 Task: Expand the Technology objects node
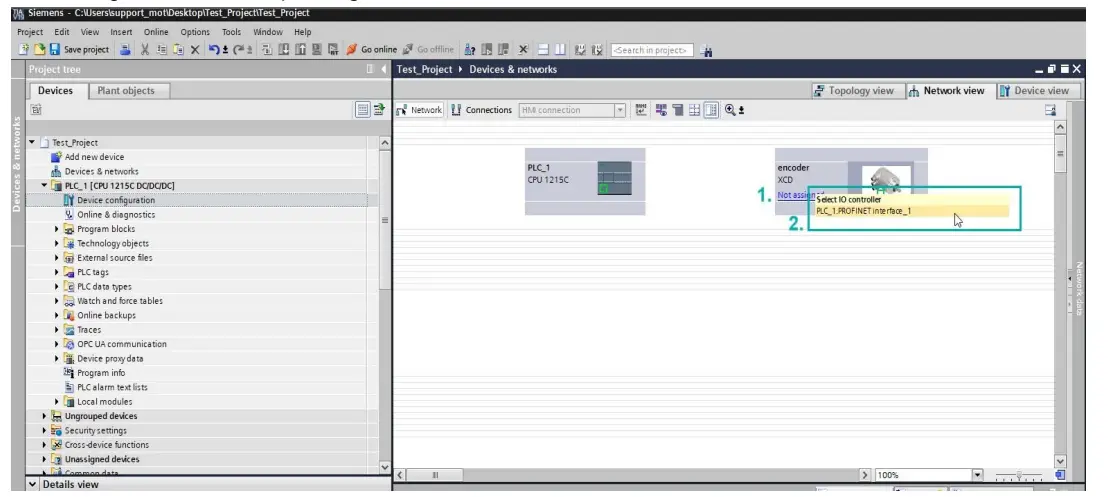(57, 243)
